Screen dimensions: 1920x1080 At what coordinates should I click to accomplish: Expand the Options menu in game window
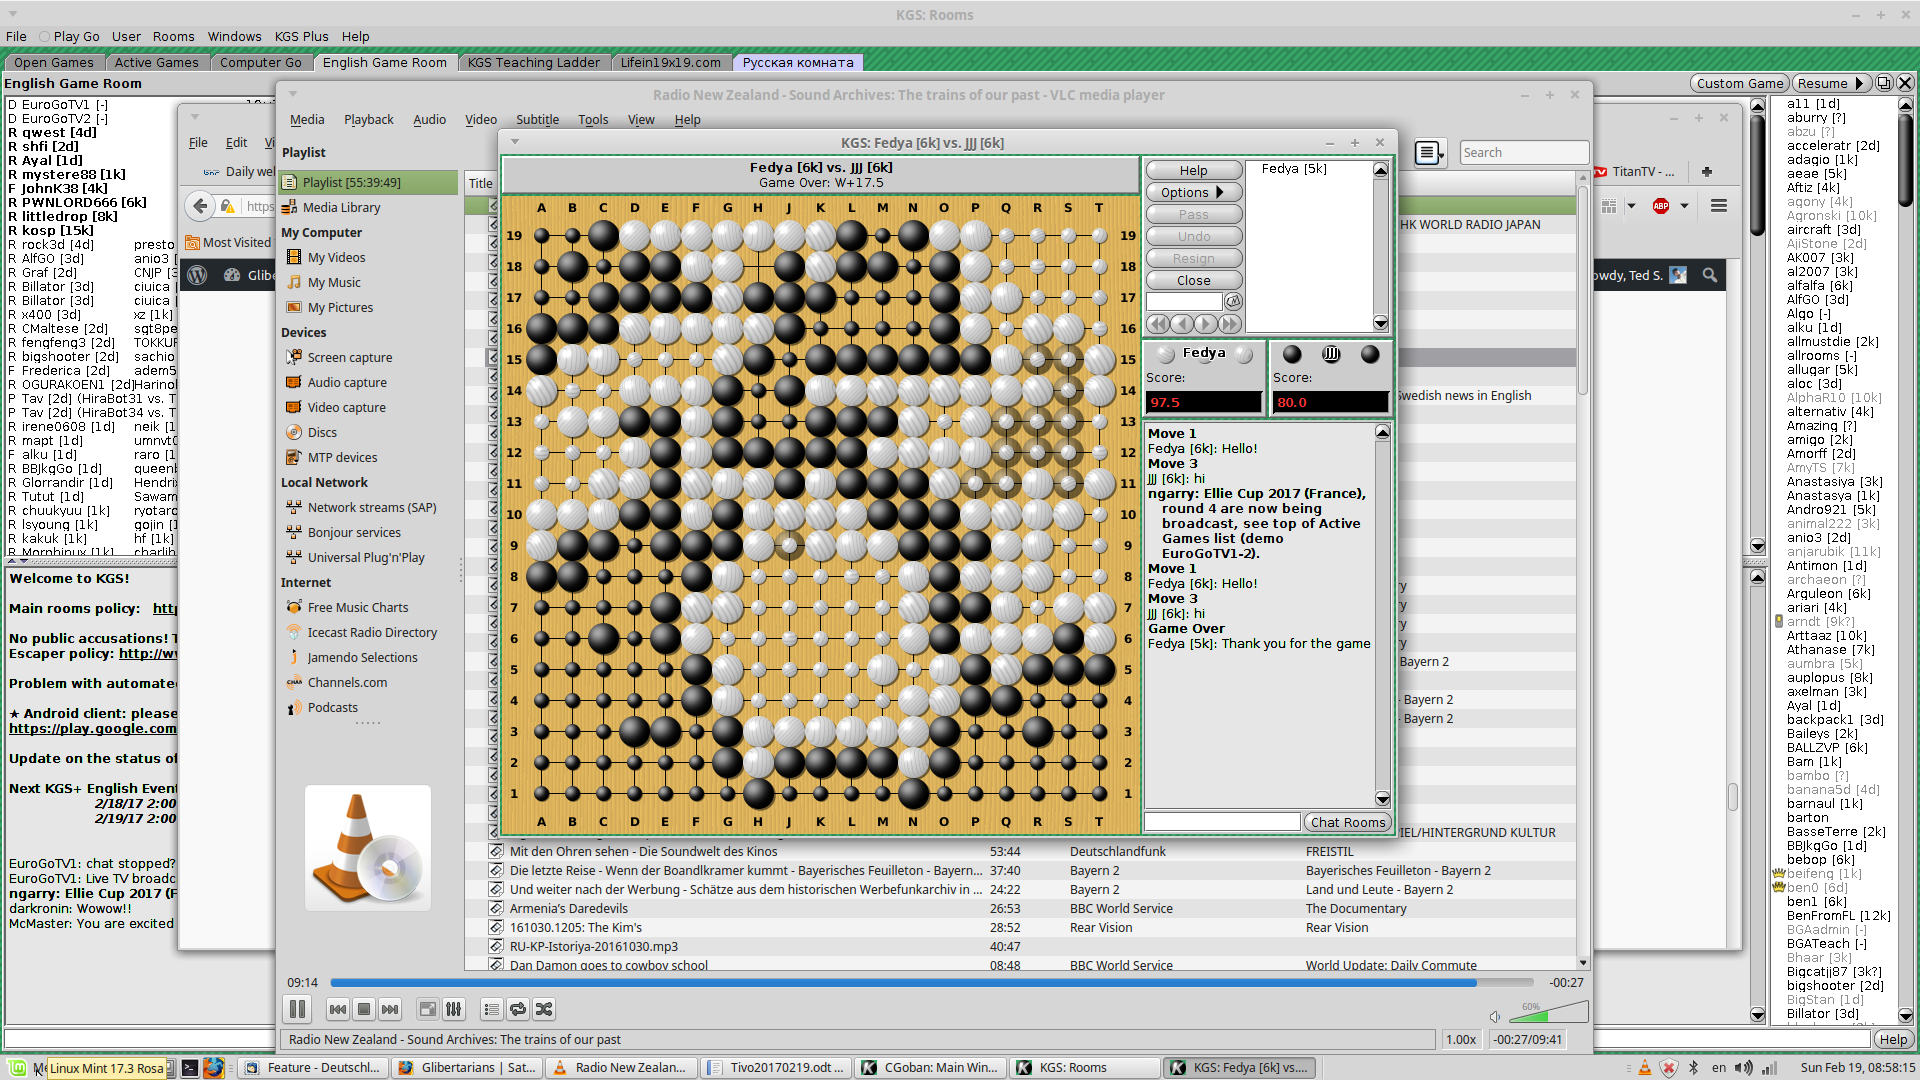[x=1193, y=192]
